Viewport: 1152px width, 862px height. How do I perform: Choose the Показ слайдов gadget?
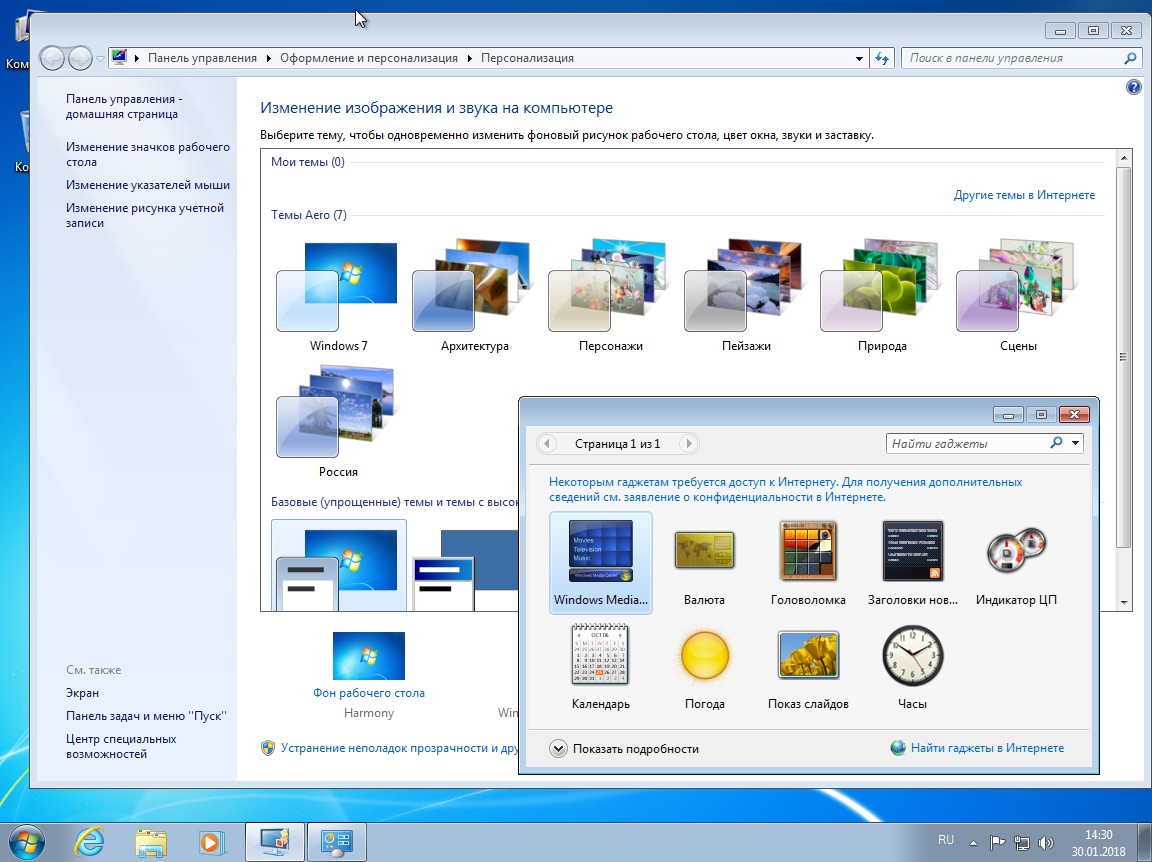807,667
